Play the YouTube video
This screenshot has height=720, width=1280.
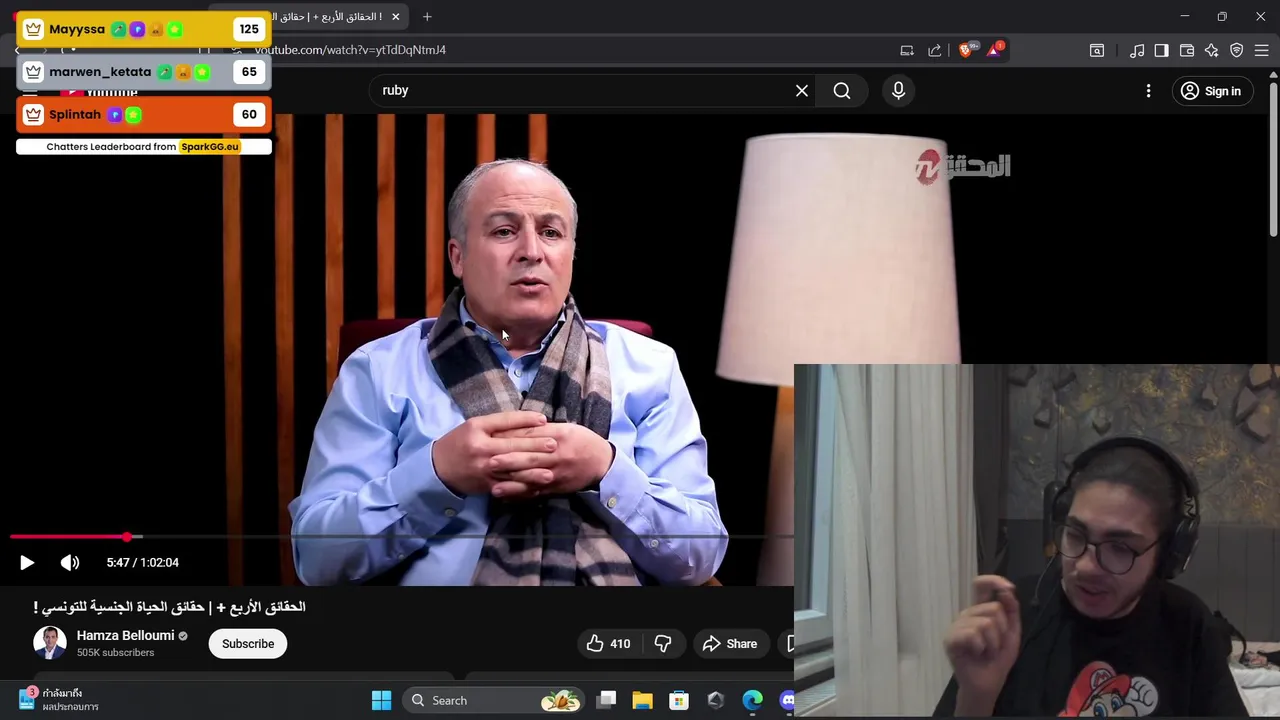(x=27, y=563)
